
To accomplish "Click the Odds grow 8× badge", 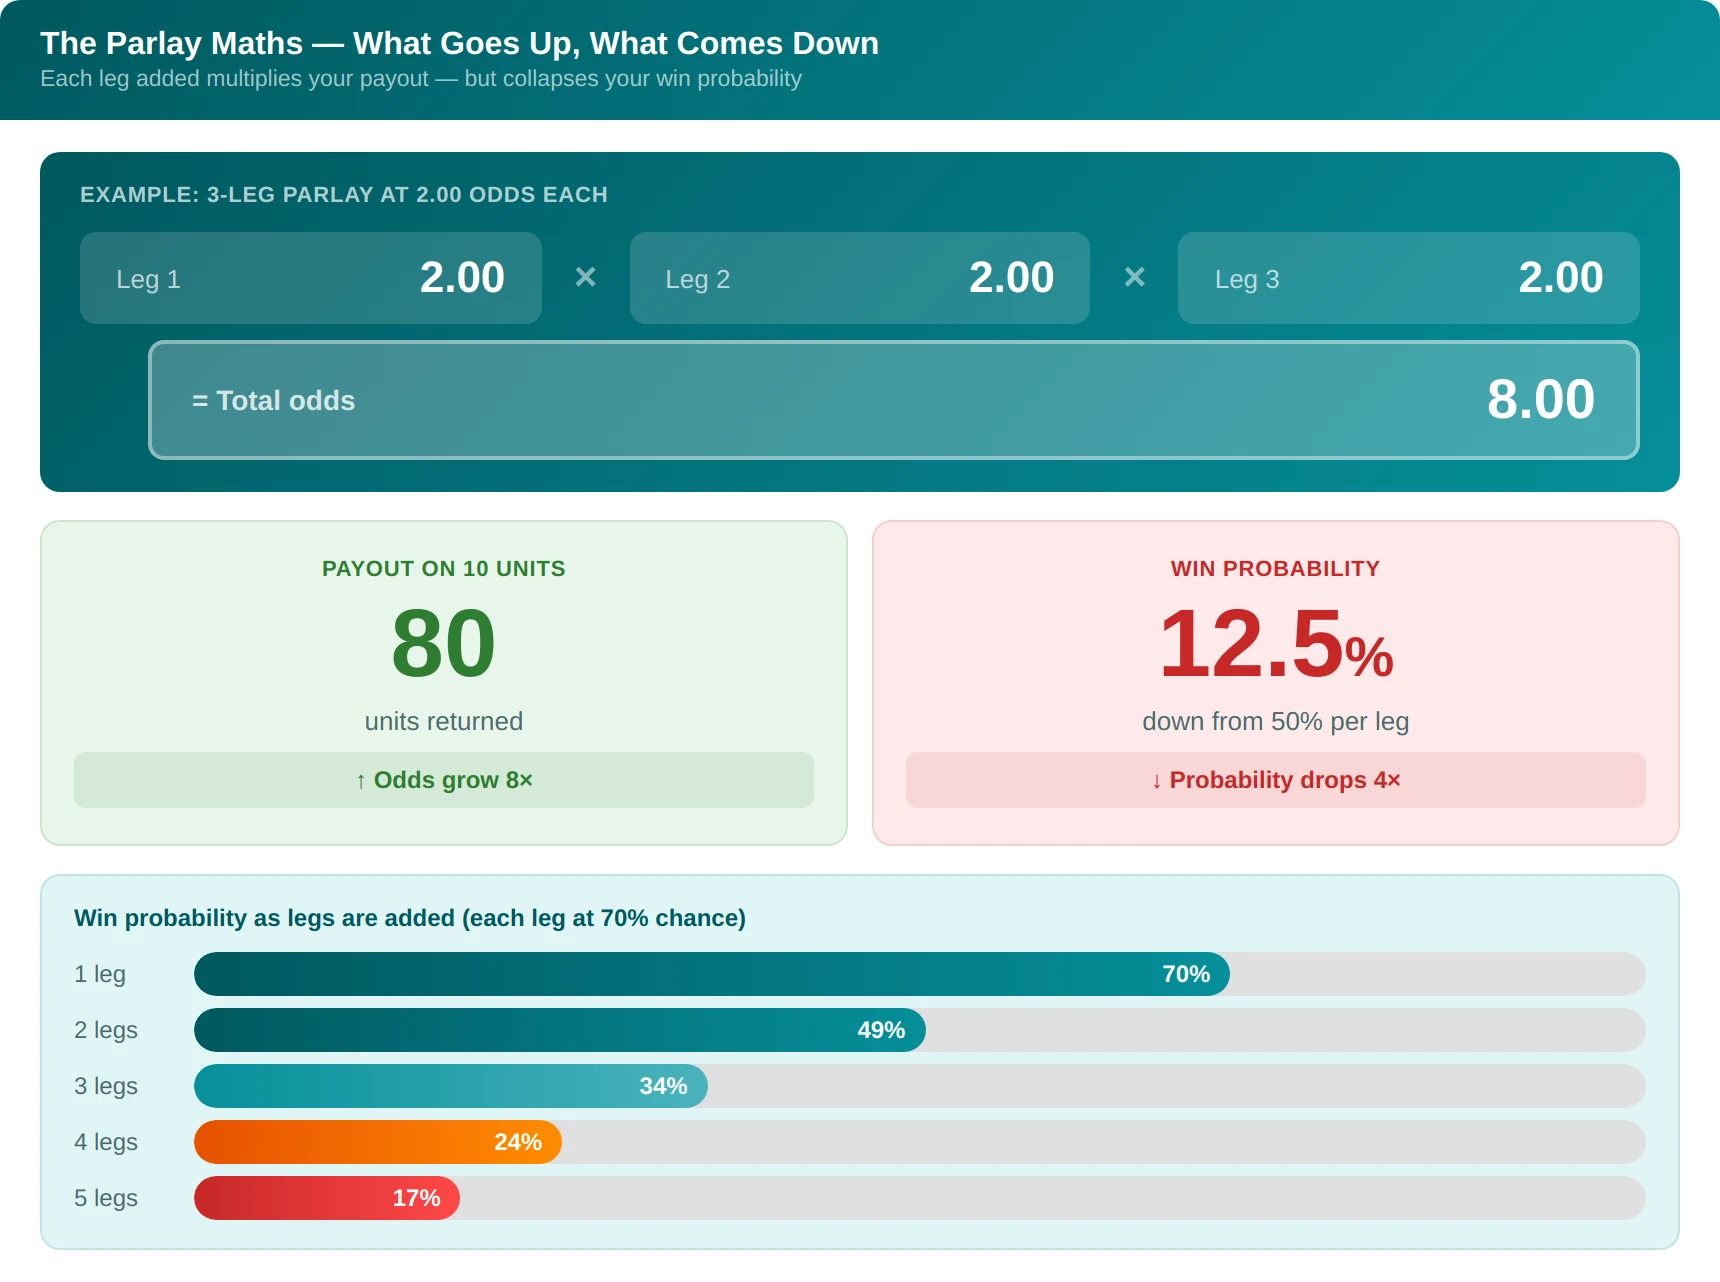I will [444, 780].
